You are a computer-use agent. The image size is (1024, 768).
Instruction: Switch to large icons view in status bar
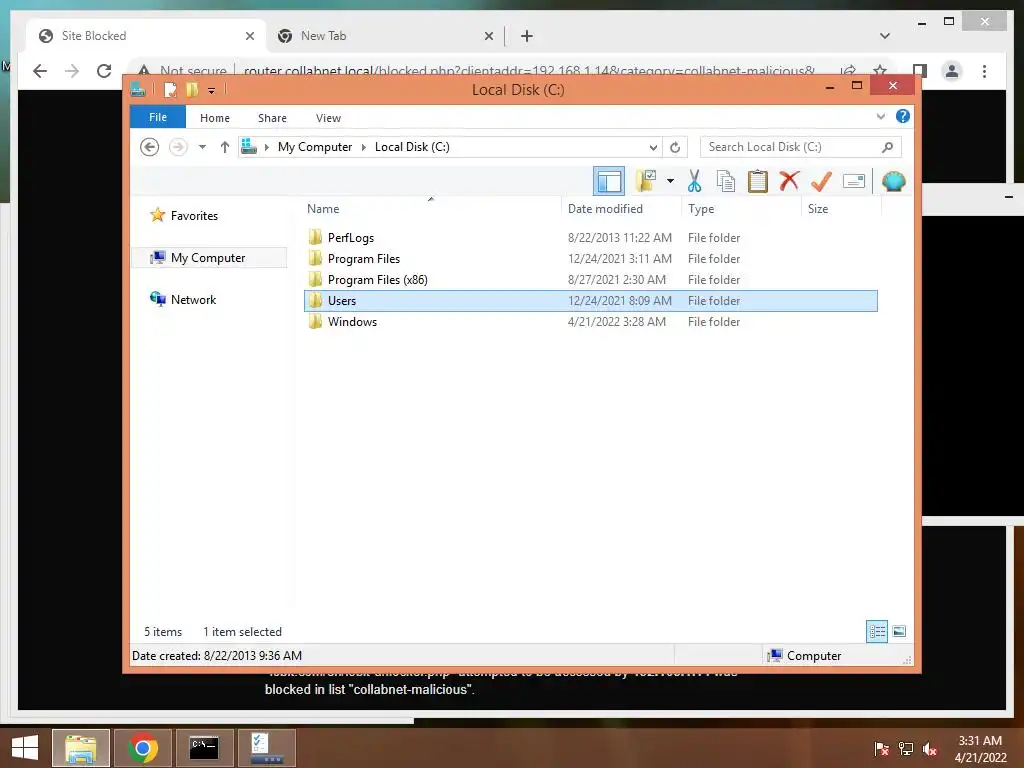pyautogui.click(x=899, y=631)
